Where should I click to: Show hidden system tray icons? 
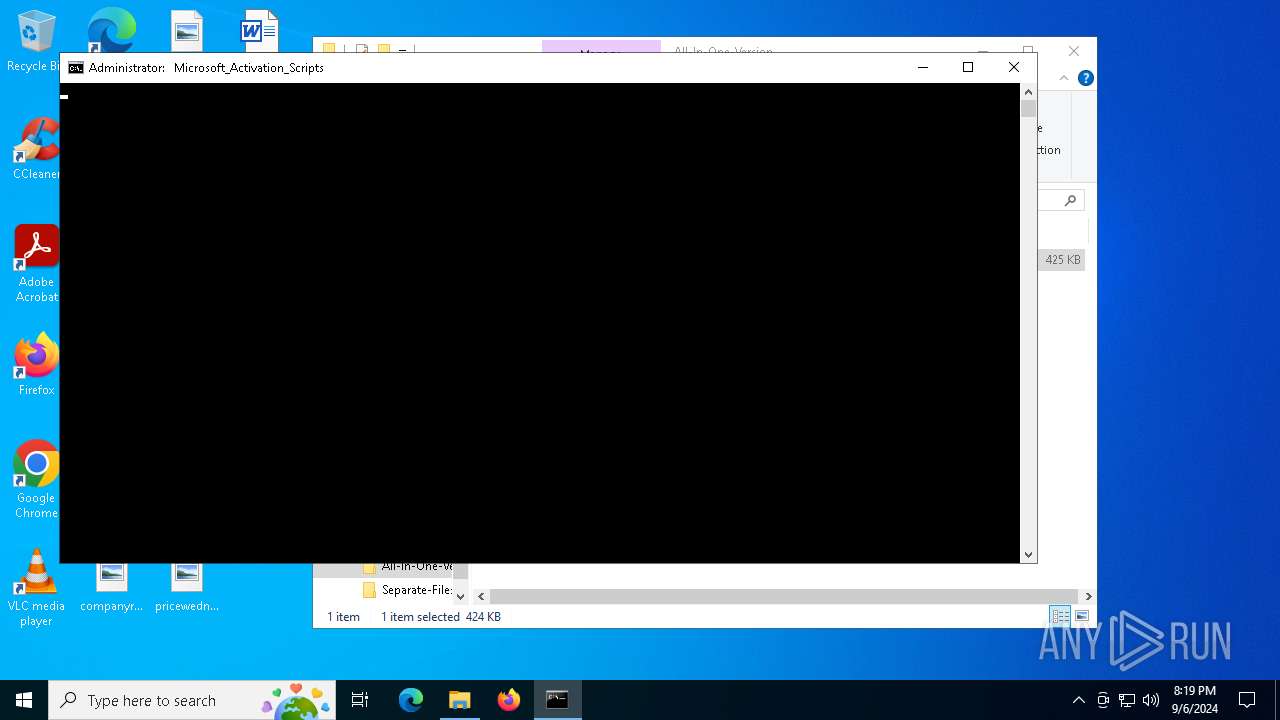click(x=1078, y=700)
